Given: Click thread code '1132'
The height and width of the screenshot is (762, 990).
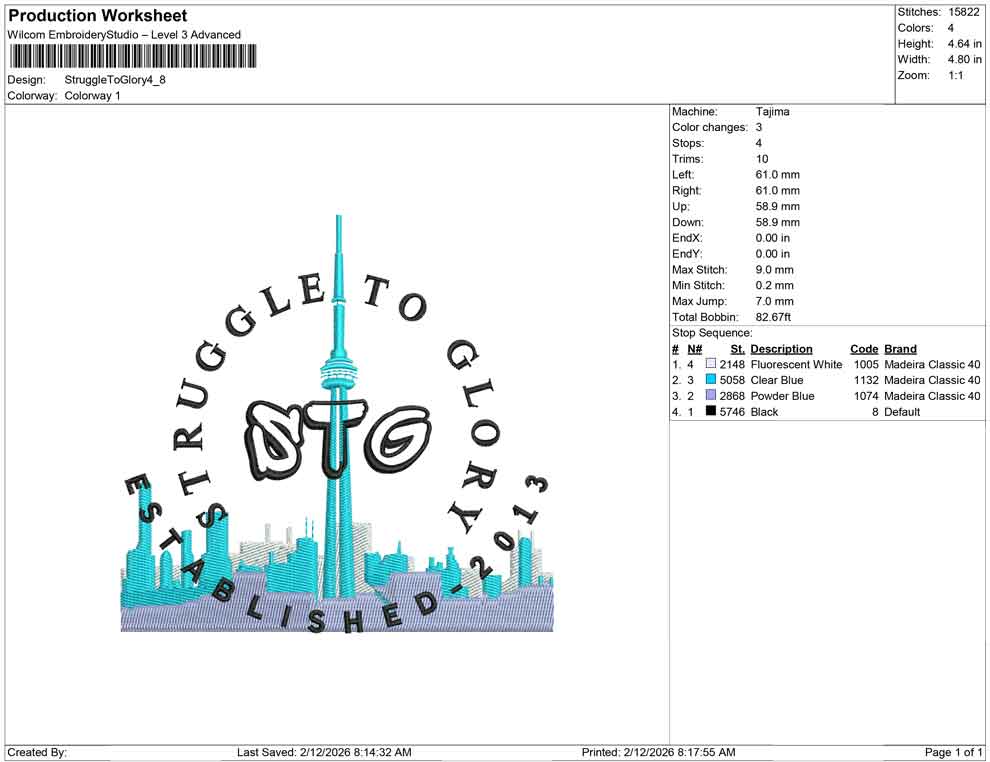Looking at the screenshot, I should pyautogui.click(x=866, y=379).
